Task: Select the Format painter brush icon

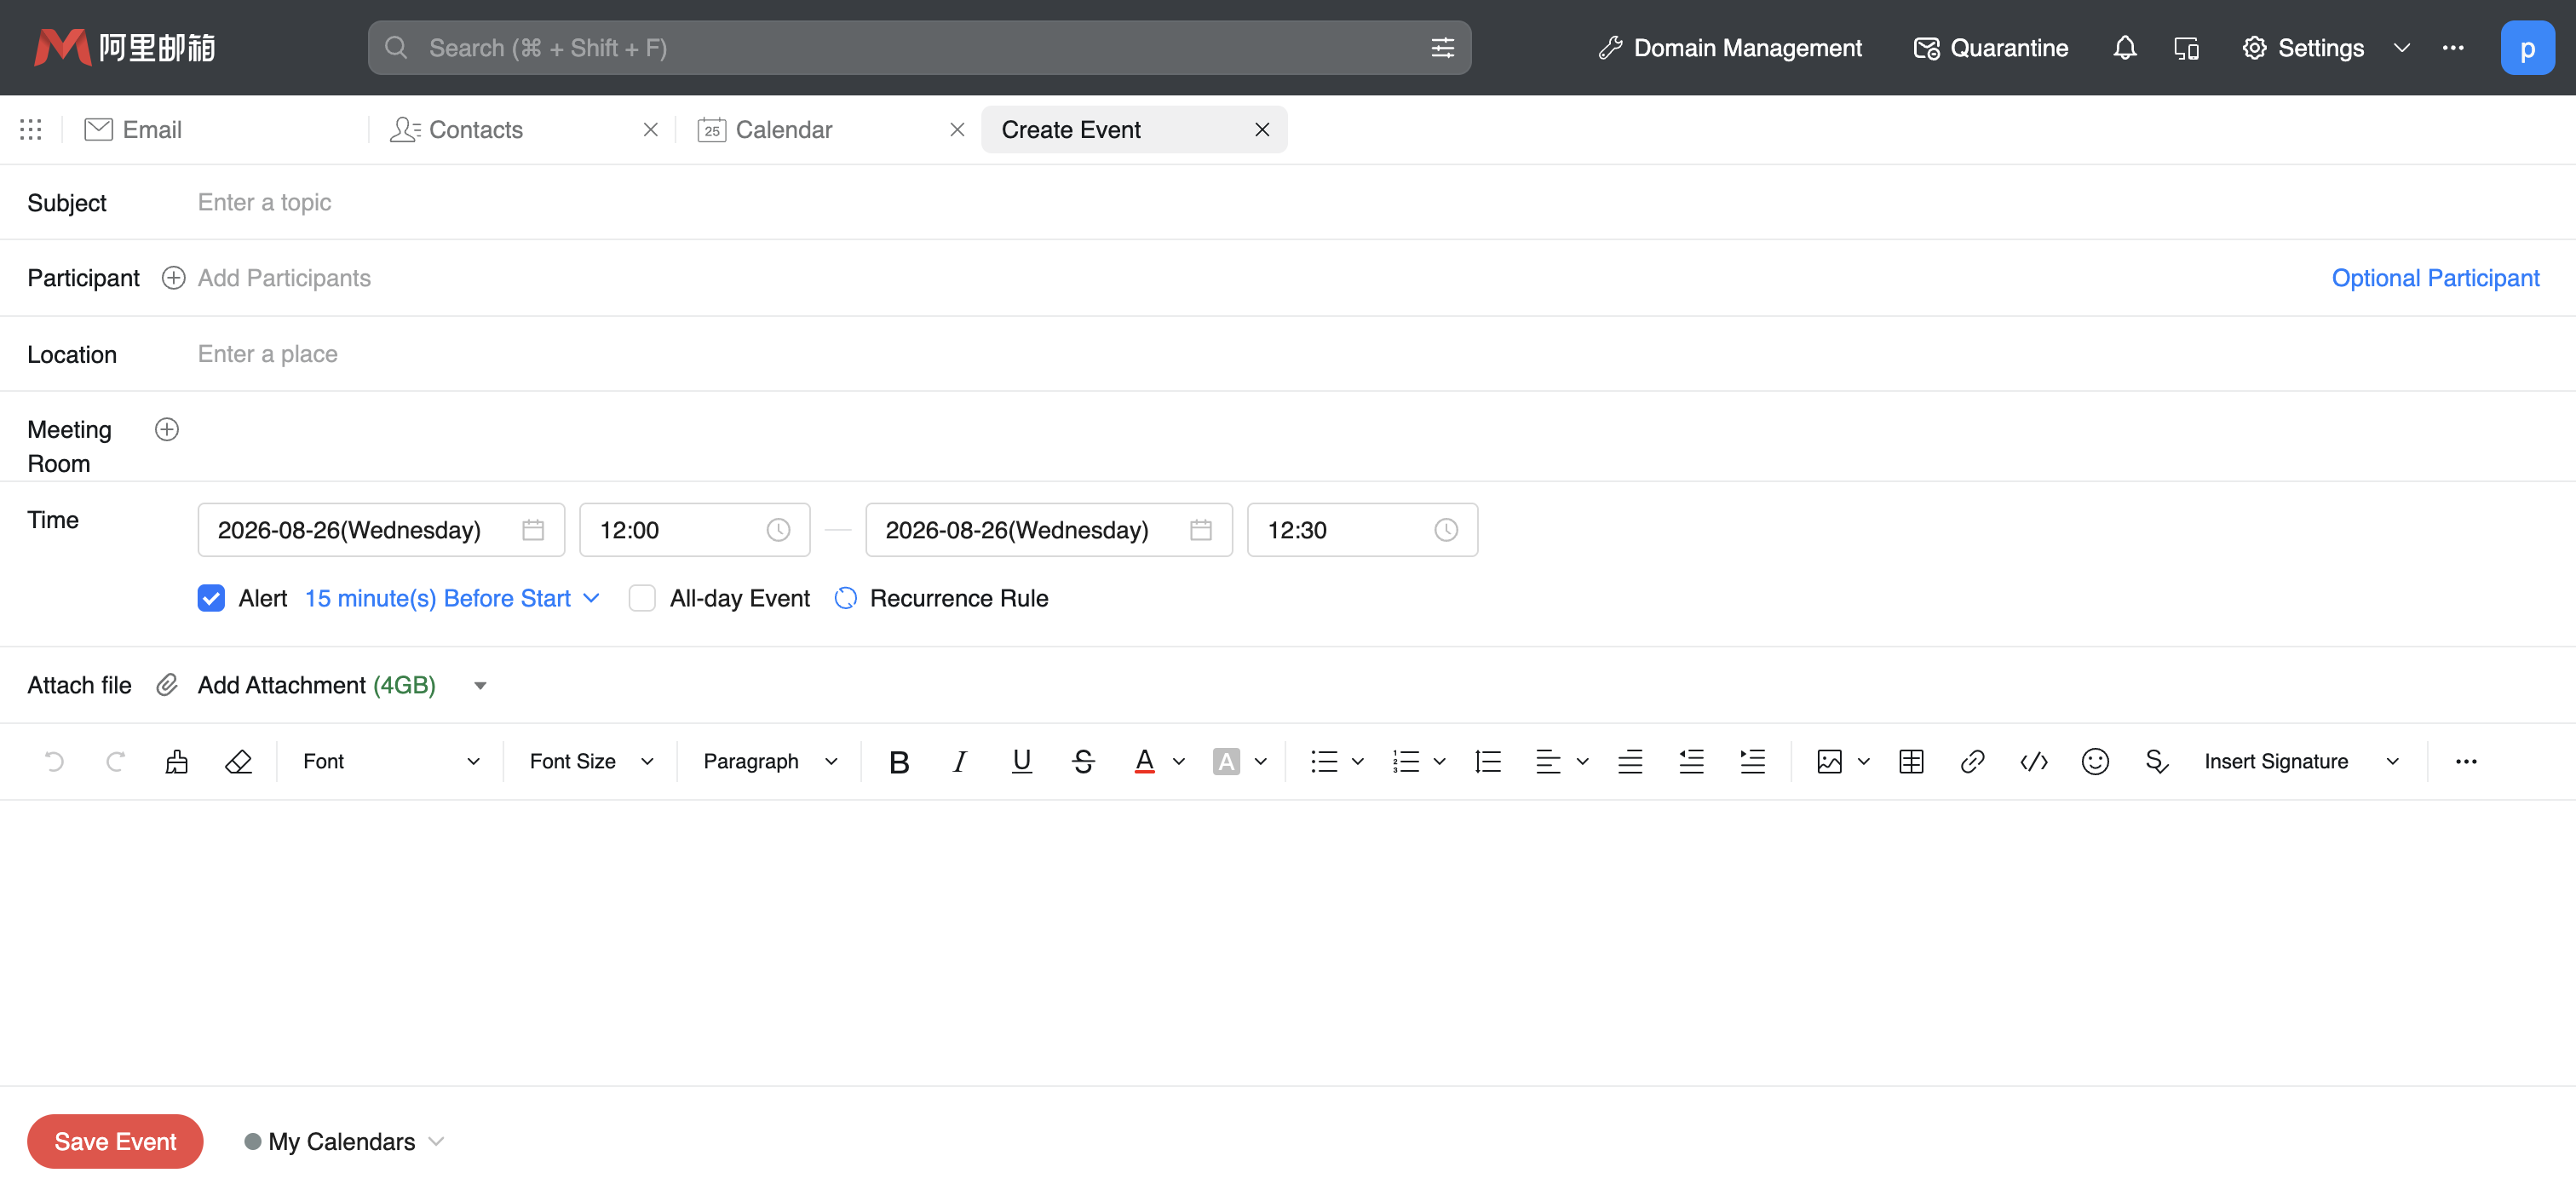Action: point(177,762)
